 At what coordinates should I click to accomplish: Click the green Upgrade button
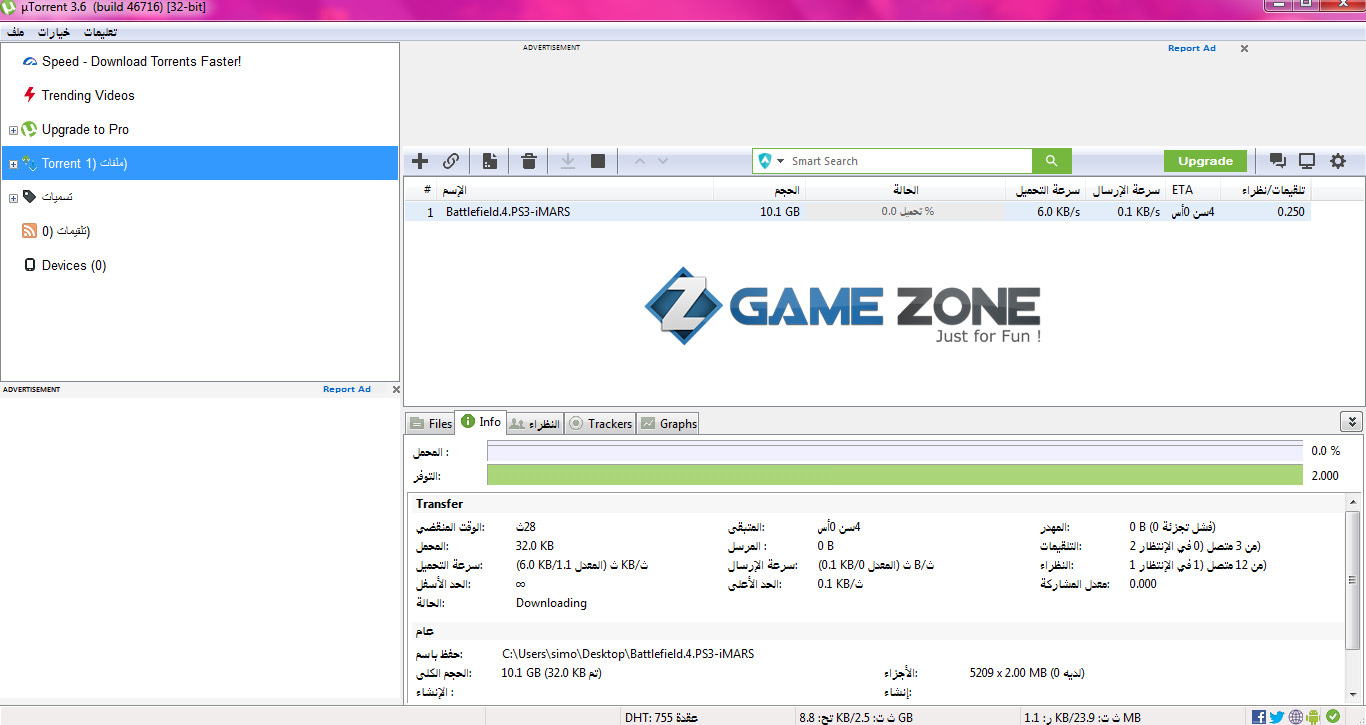[x=1205, y=161]
